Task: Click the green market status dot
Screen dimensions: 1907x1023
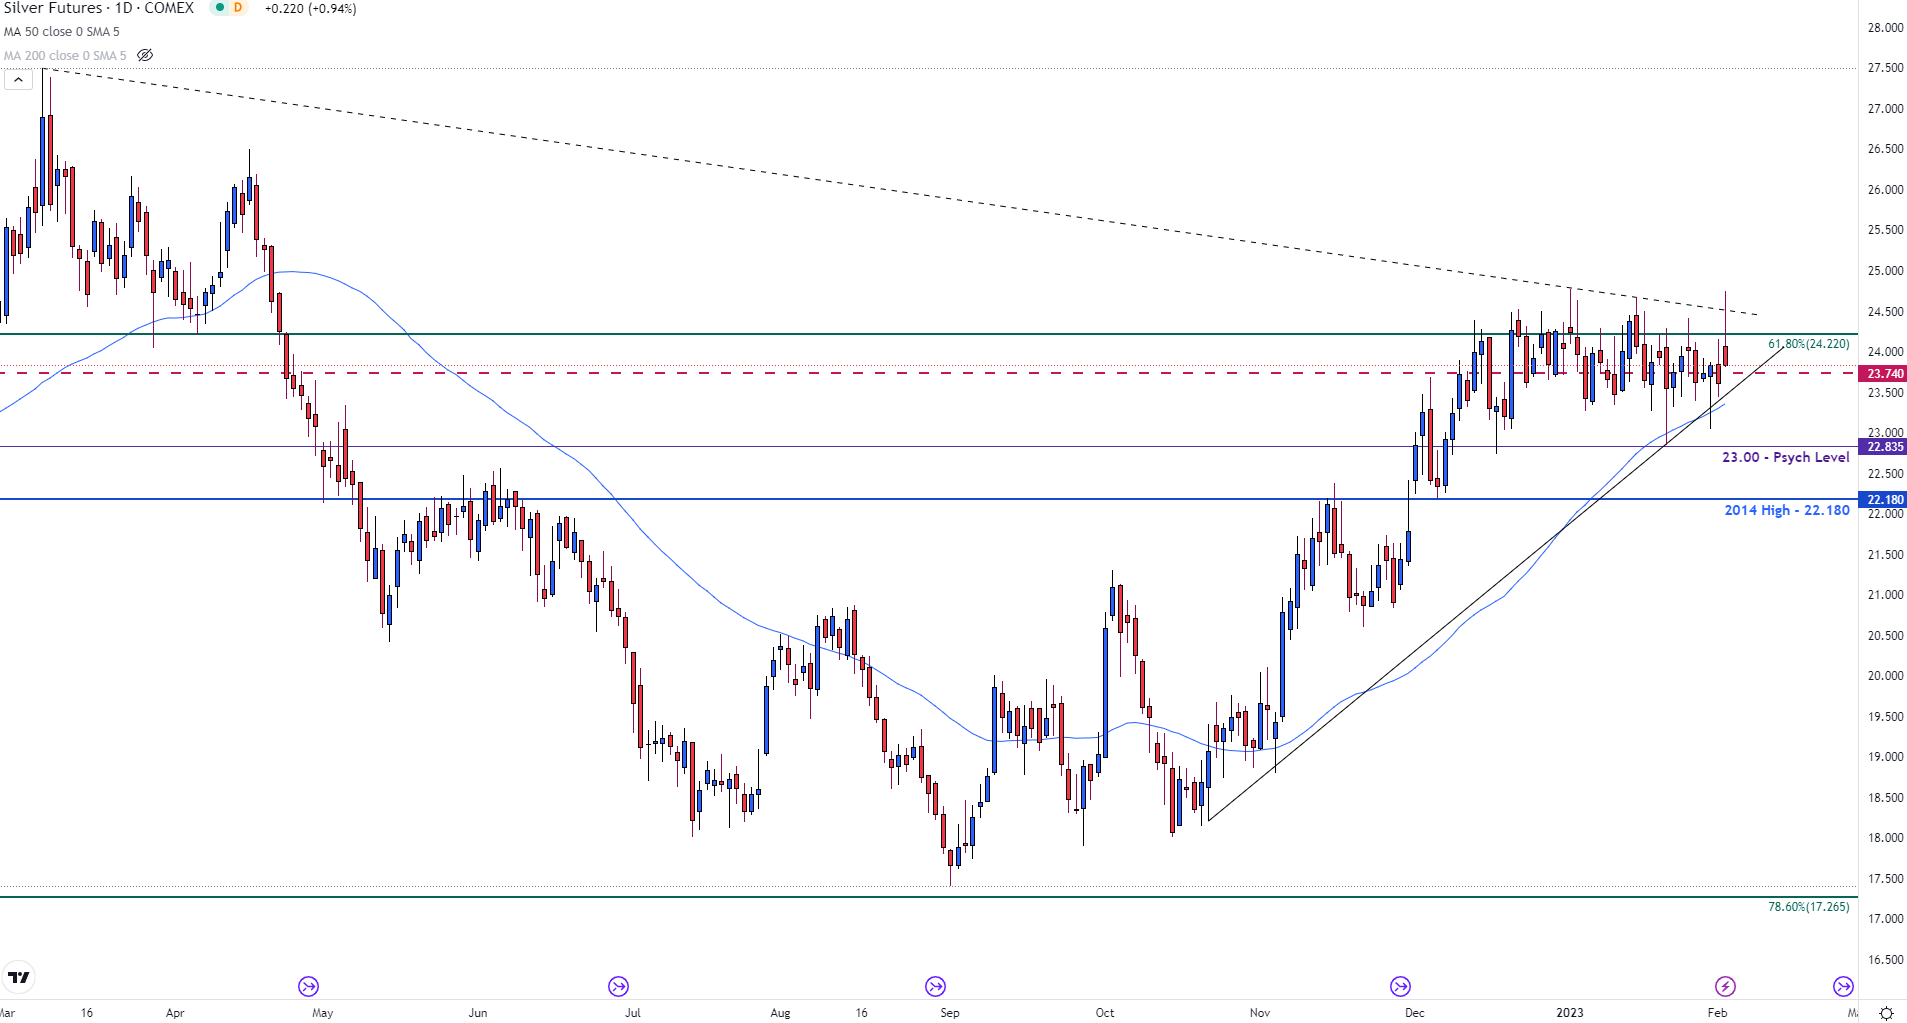Action: (220, 8)
